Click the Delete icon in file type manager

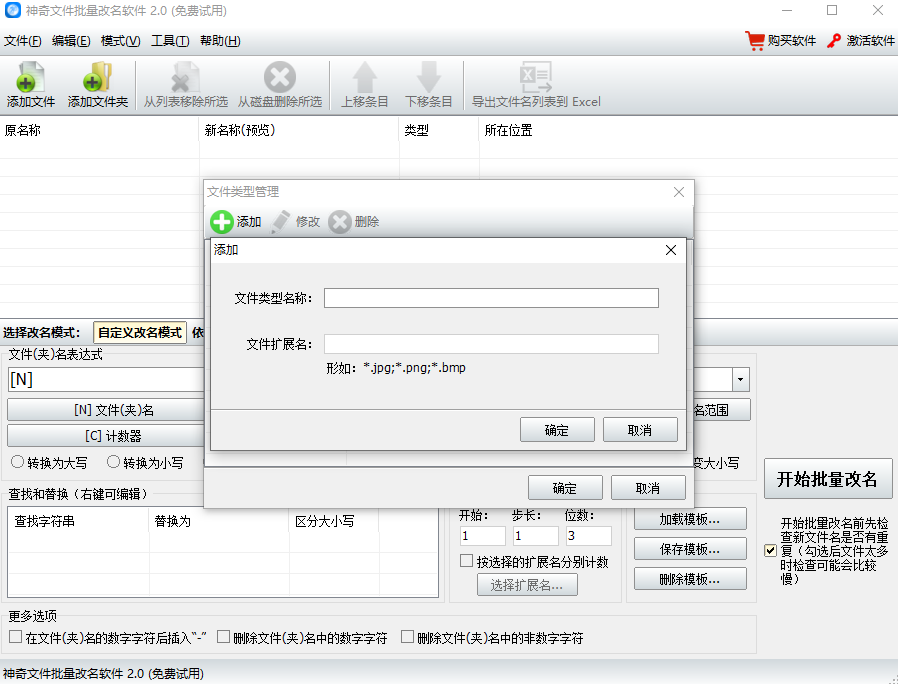pyautogui.click(x=340, y=222)
